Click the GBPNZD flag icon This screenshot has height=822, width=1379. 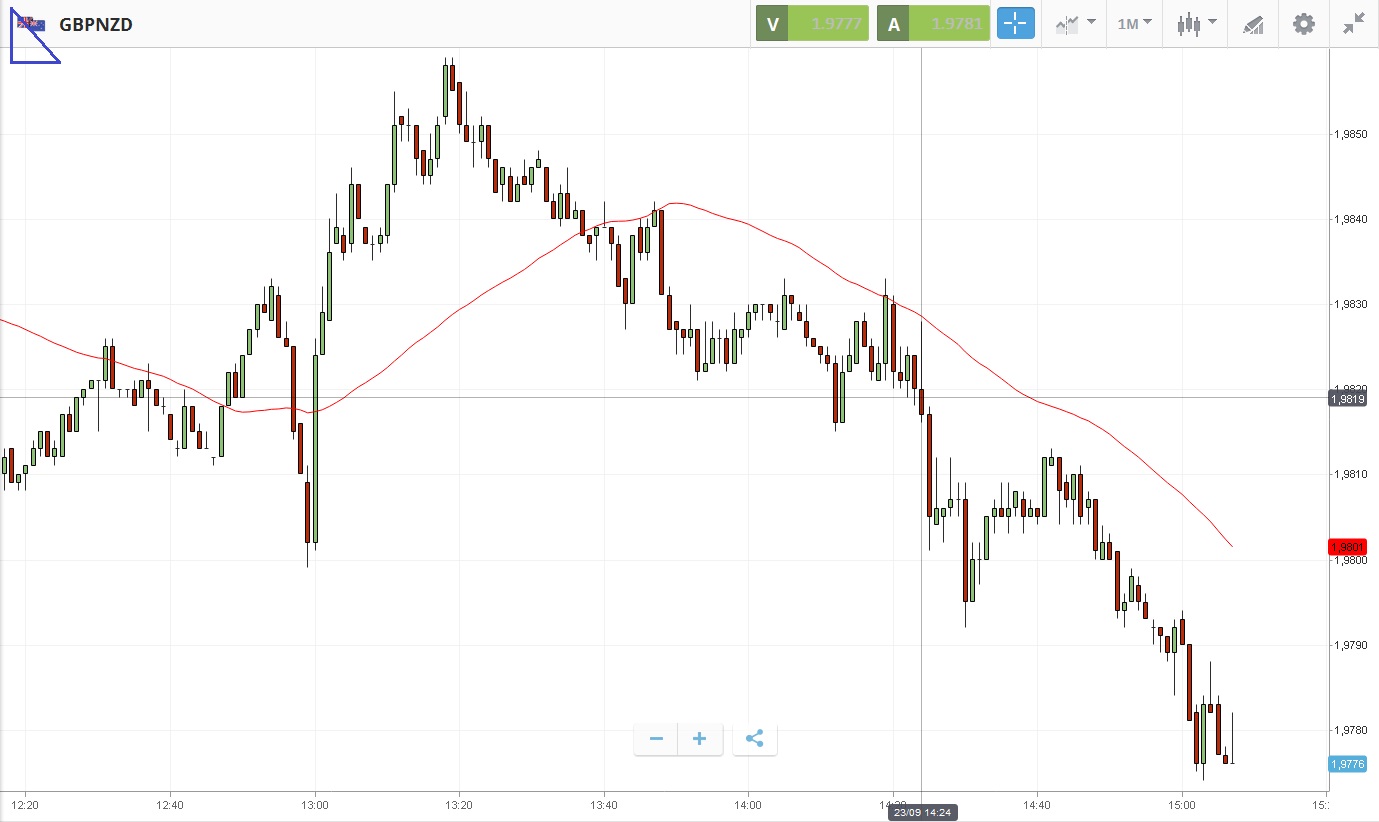pos(31,24)
